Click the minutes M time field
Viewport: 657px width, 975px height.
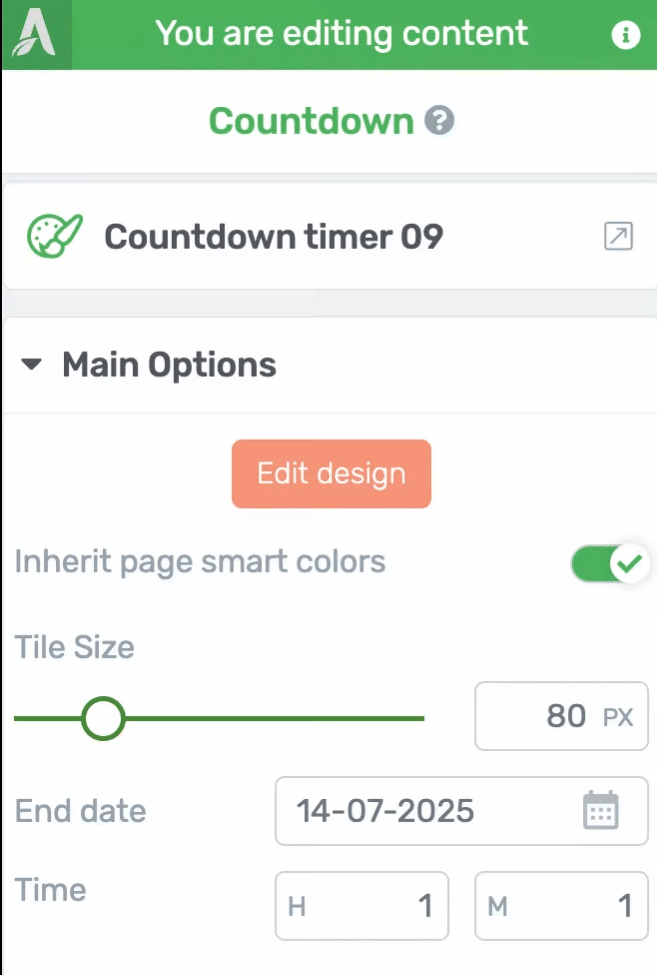[561, 905]
